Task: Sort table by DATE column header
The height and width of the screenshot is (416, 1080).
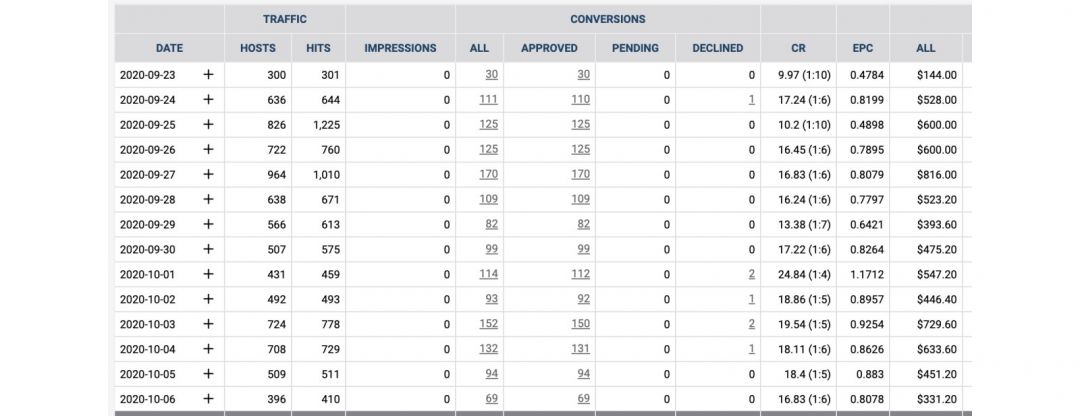Action: click(x=169, y=48)
